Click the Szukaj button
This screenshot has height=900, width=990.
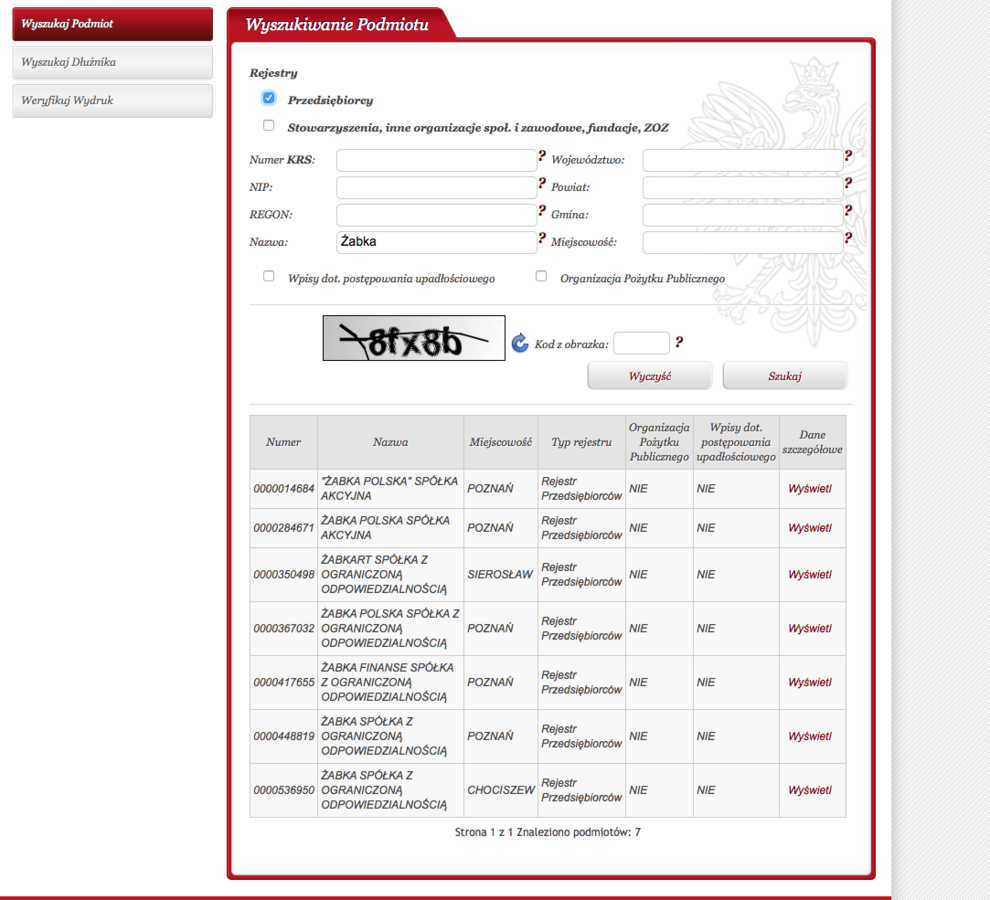tap(785, 376)
